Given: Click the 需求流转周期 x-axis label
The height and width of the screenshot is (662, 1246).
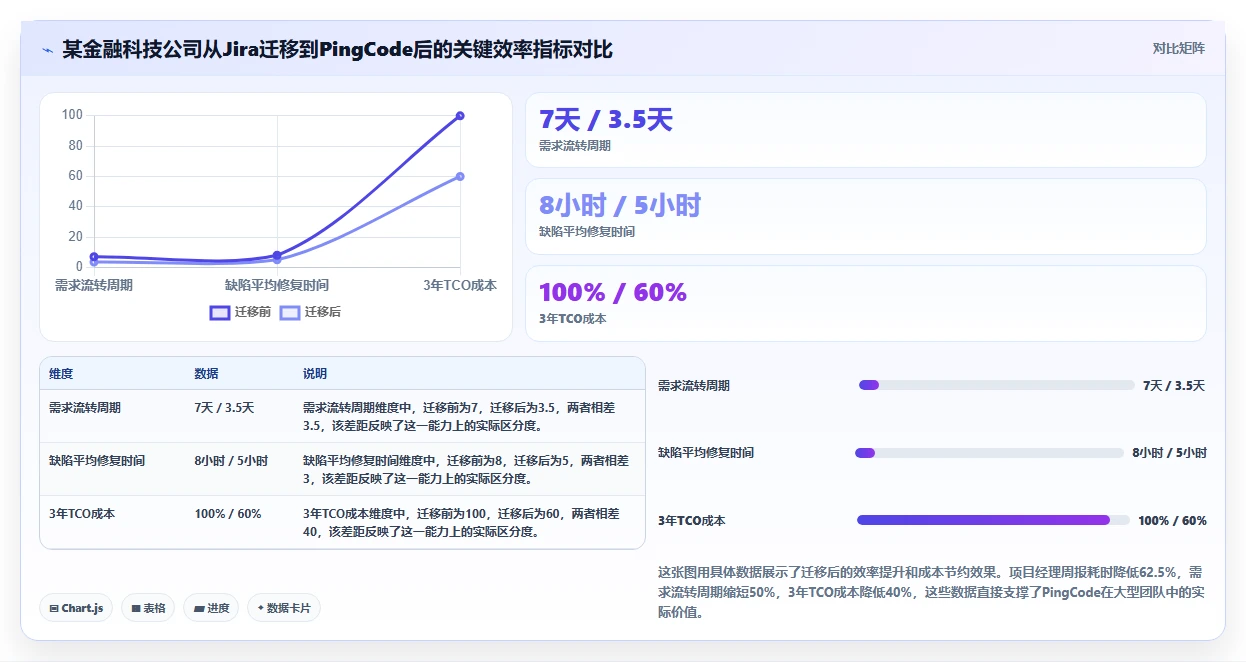Looking at the screenshot, I should [x=94, y=285].
